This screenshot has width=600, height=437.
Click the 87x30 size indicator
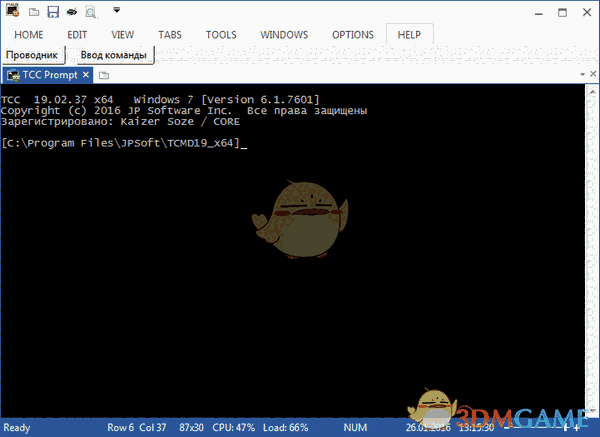pyautogui.click(x=191, y=427)
